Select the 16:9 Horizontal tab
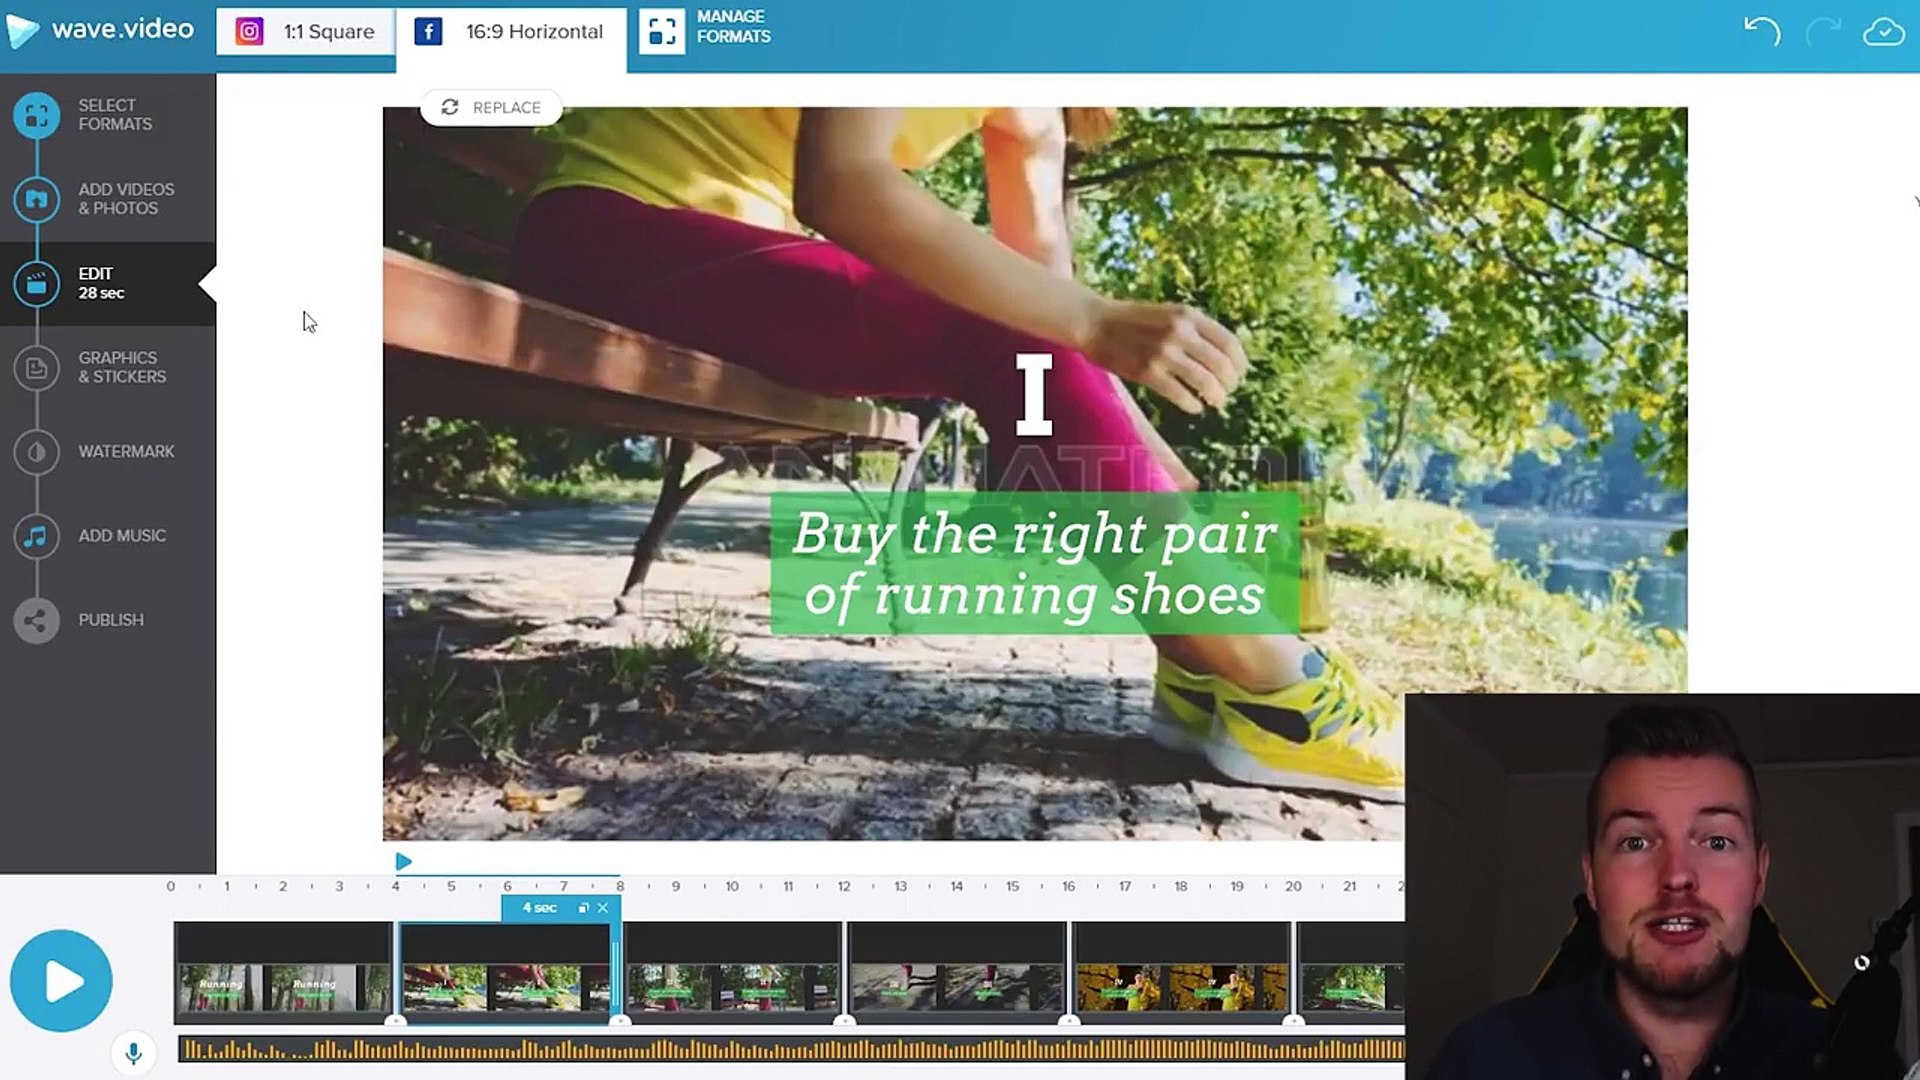Screen dimensions: 1920x1080 (511, 32)
